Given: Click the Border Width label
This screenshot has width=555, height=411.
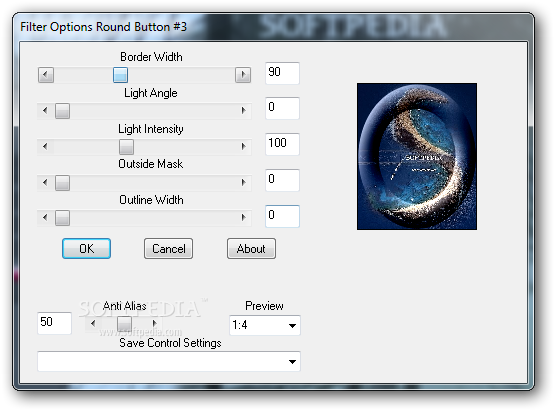Looking at the screenshot, I should click(151, 57).
